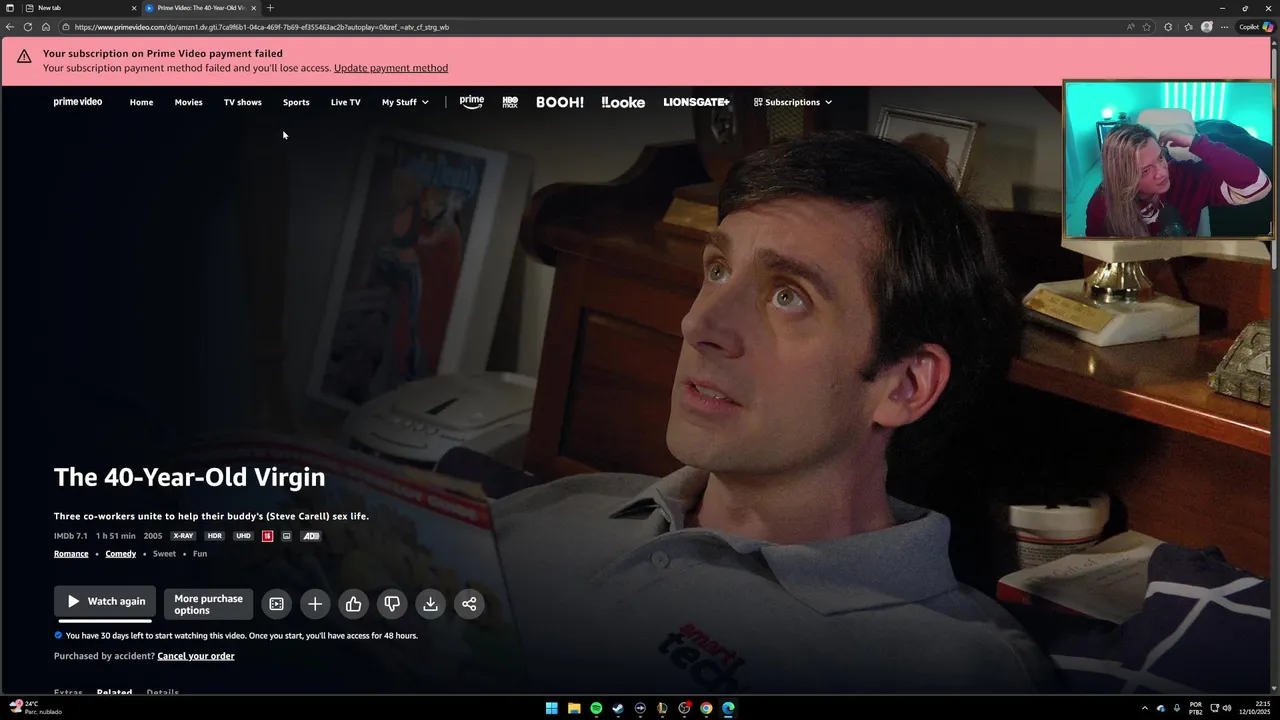This screenshot has width=1280, height=720.
Task: Click More purchase options button
Action: [x=208, y=604]
